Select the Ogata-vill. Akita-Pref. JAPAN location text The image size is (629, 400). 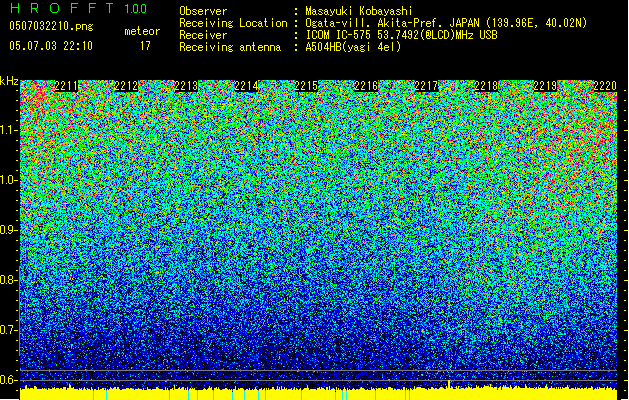click(446, 23)
